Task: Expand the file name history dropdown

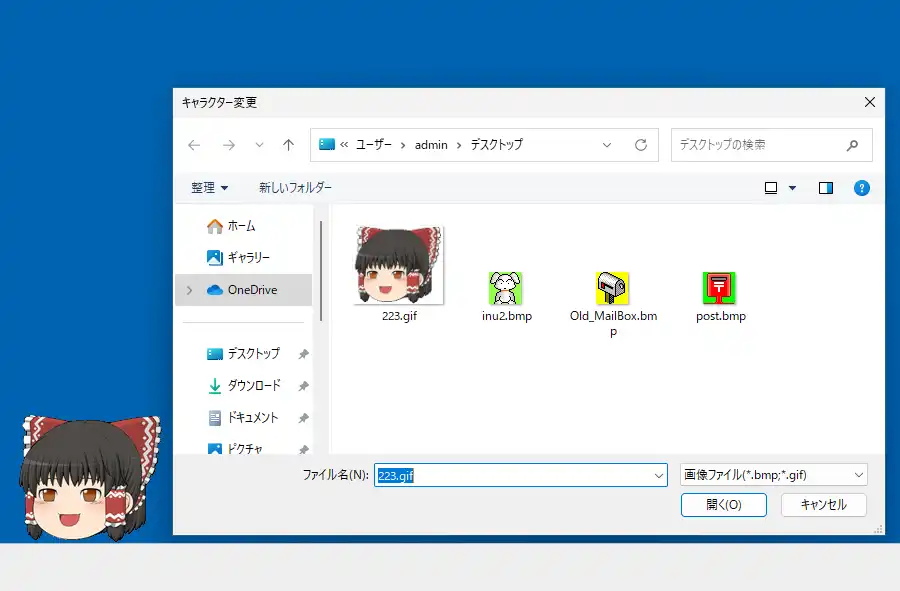Action: tap(658, 476)
